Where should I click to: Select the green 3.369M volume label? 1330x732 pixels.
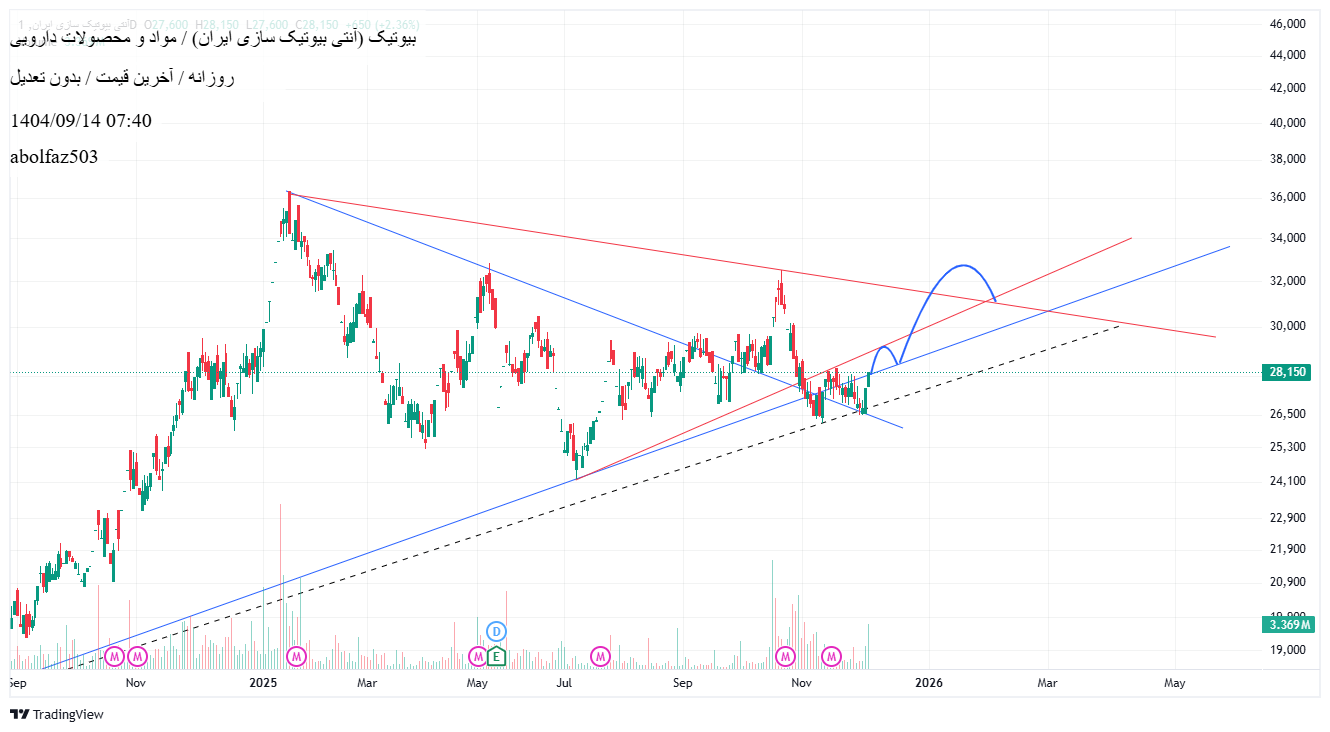[x=1289, y=622]
